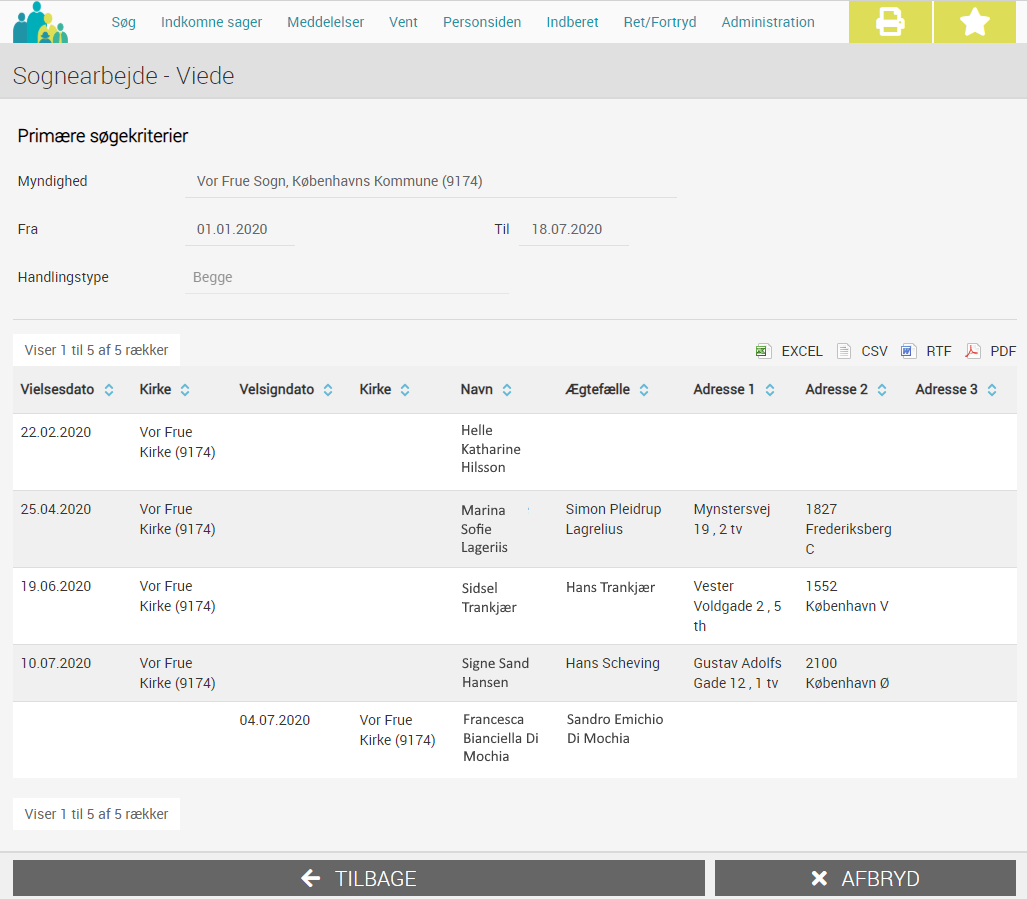Click address Vester Voldgade 2, 5 th
Screen dimensions: 1027x899
(738, 606)
